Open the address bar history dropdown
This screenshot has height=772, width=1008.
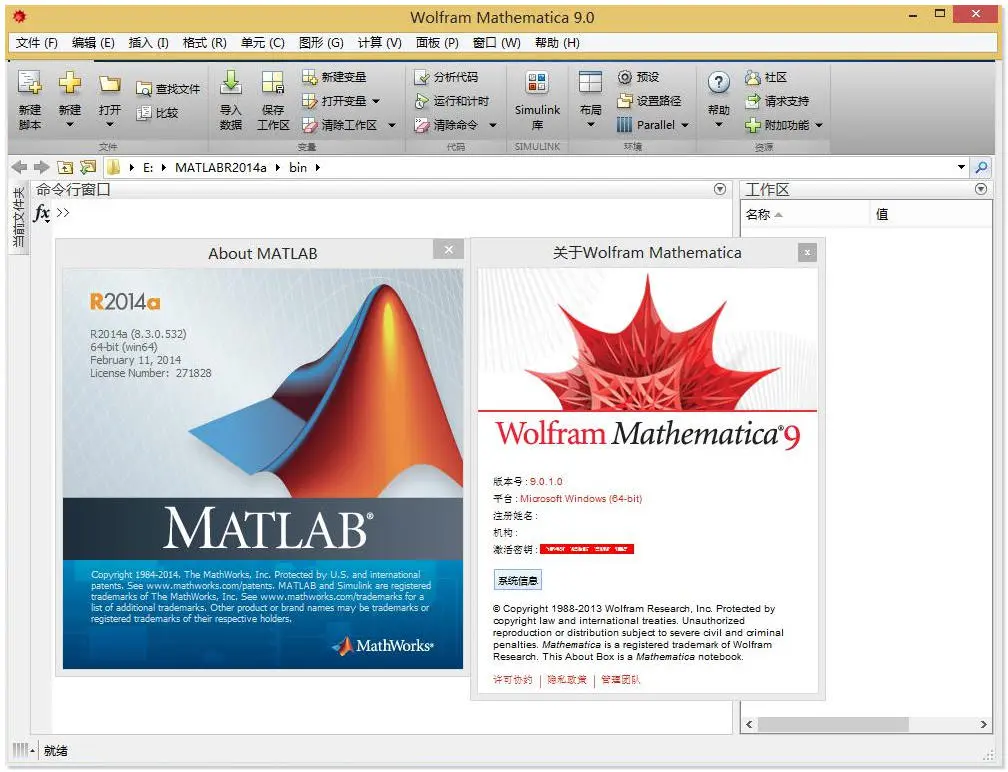[x=962, y=167]
